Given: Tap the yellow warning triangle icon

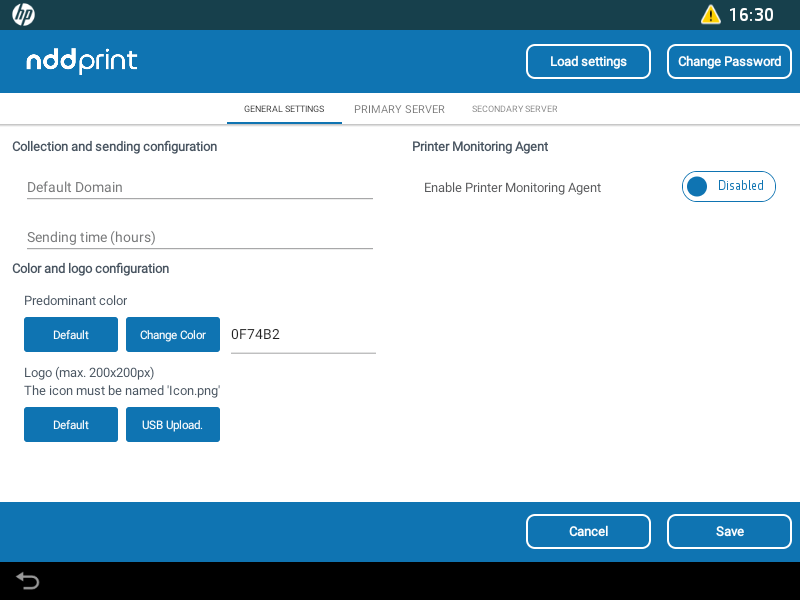Looking at the screenshot, I should [712, 14].
